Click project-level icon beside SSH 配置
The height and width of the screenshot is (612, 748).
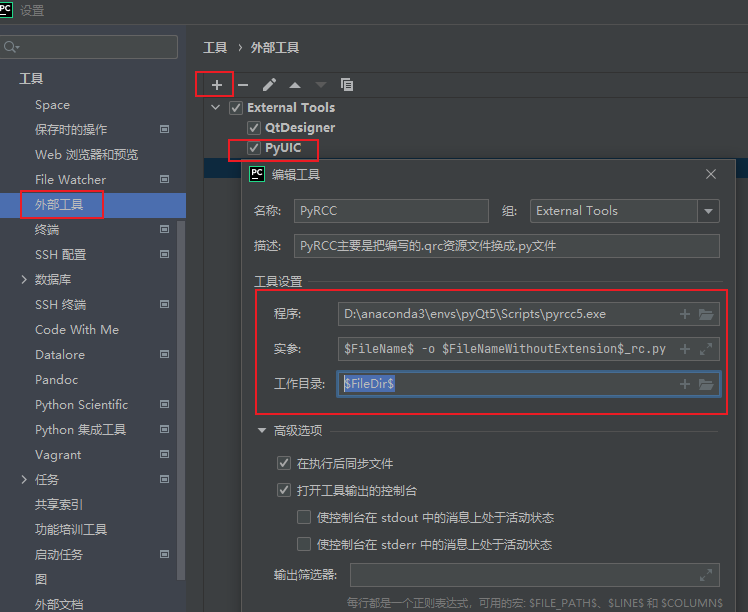tap(165, 254)
